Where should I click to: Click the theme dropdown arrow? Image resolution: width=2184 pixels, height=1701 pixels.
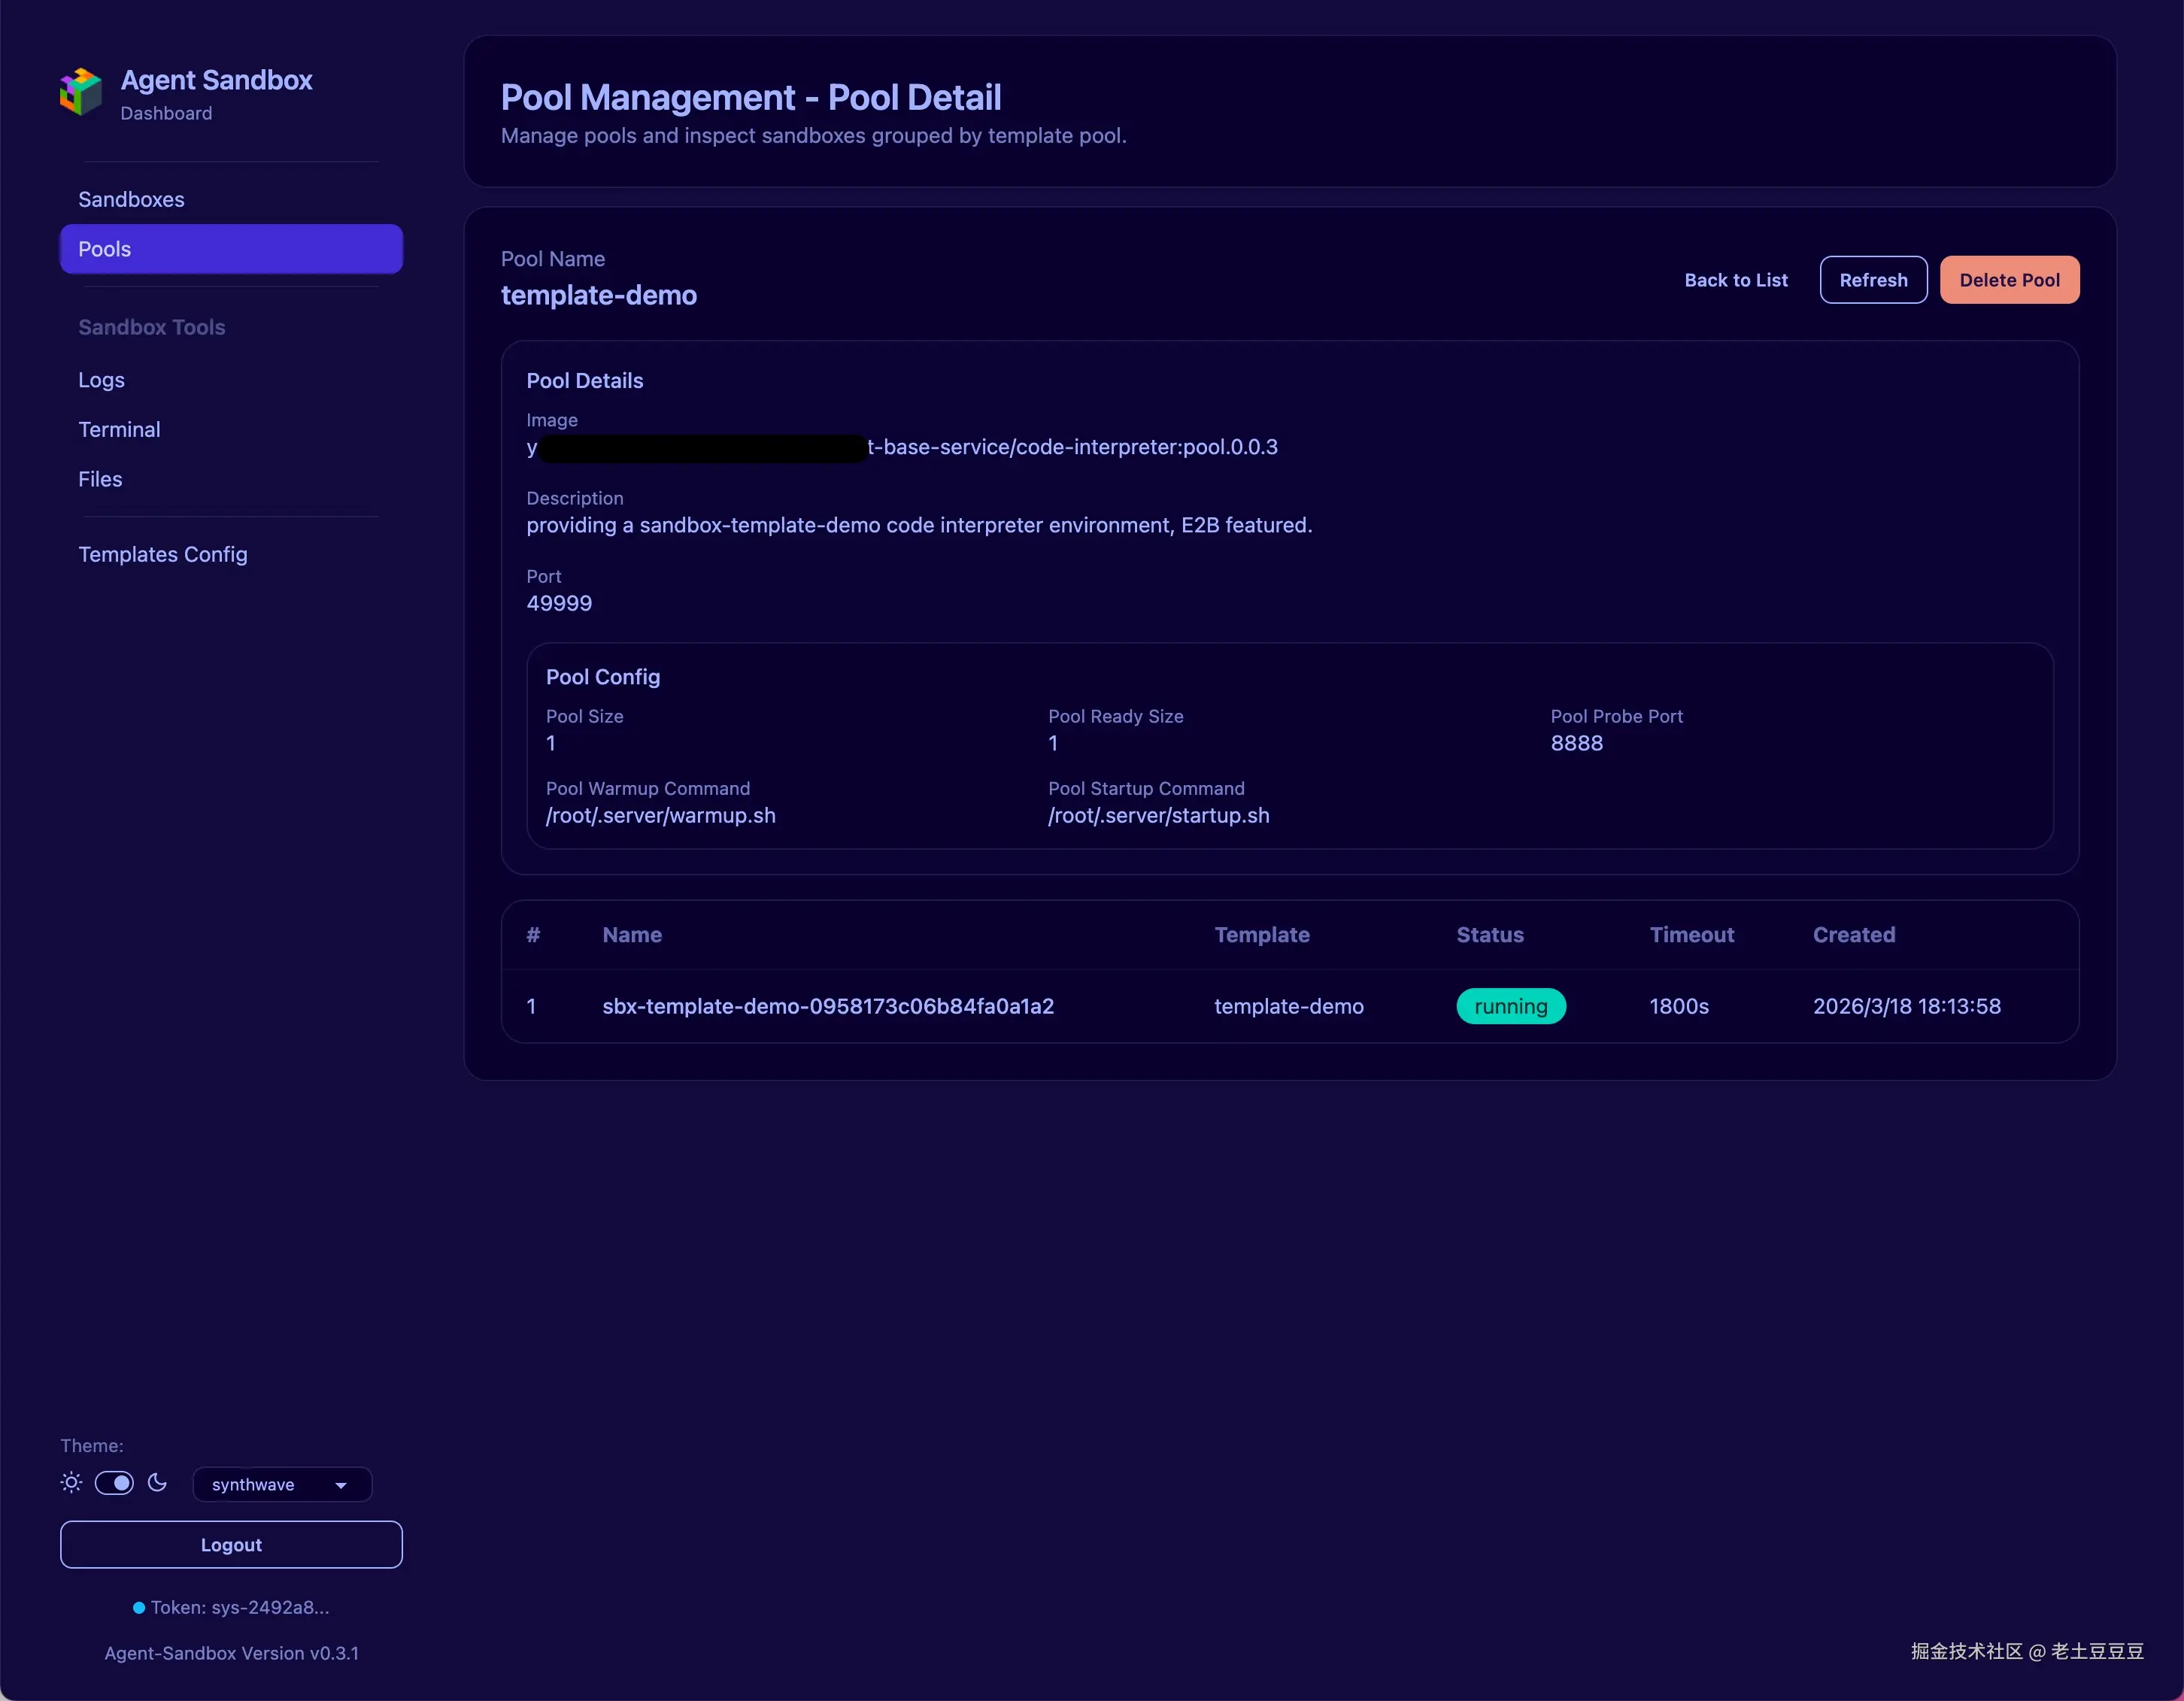pyautogui.click(x=341, y=1485)
